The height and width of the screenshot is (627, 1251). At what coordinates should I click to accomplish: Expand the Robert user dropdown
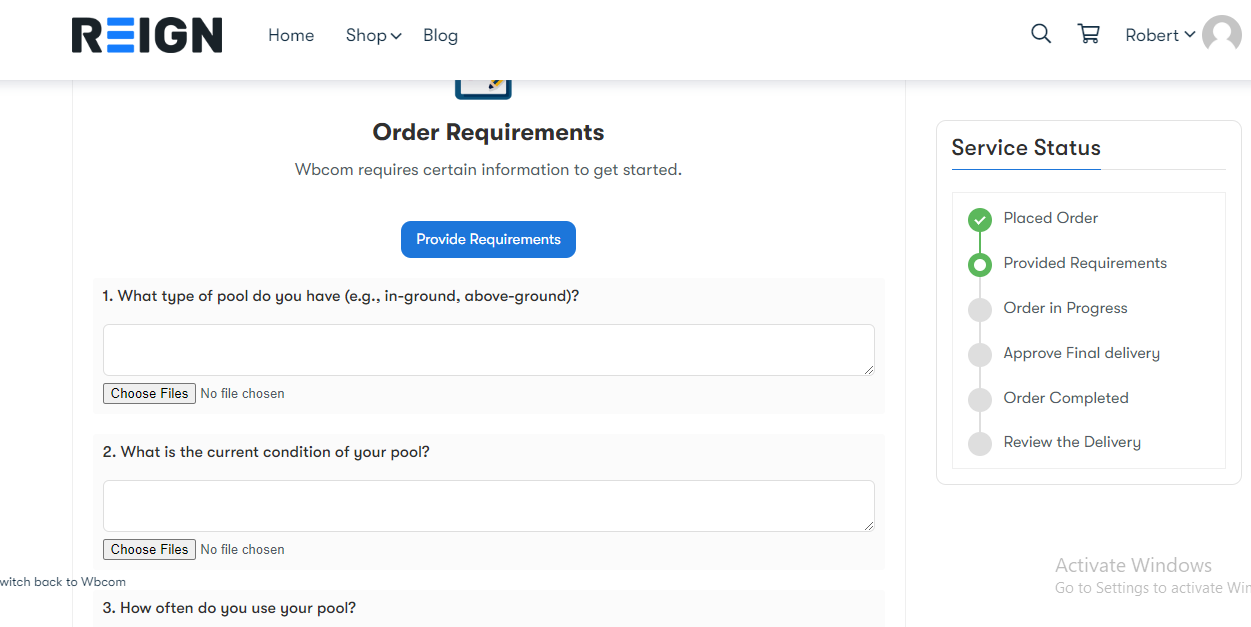[1160, 35]
